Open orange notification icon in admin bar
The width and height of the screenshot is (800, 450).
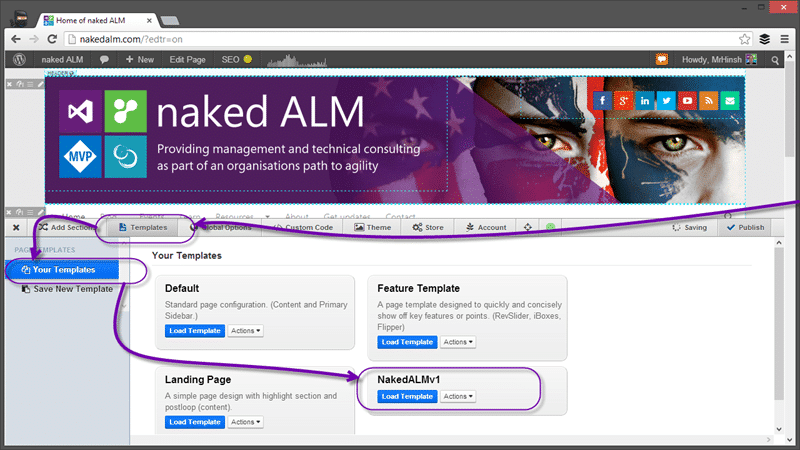pyautogui.click(x=662, y=60)
